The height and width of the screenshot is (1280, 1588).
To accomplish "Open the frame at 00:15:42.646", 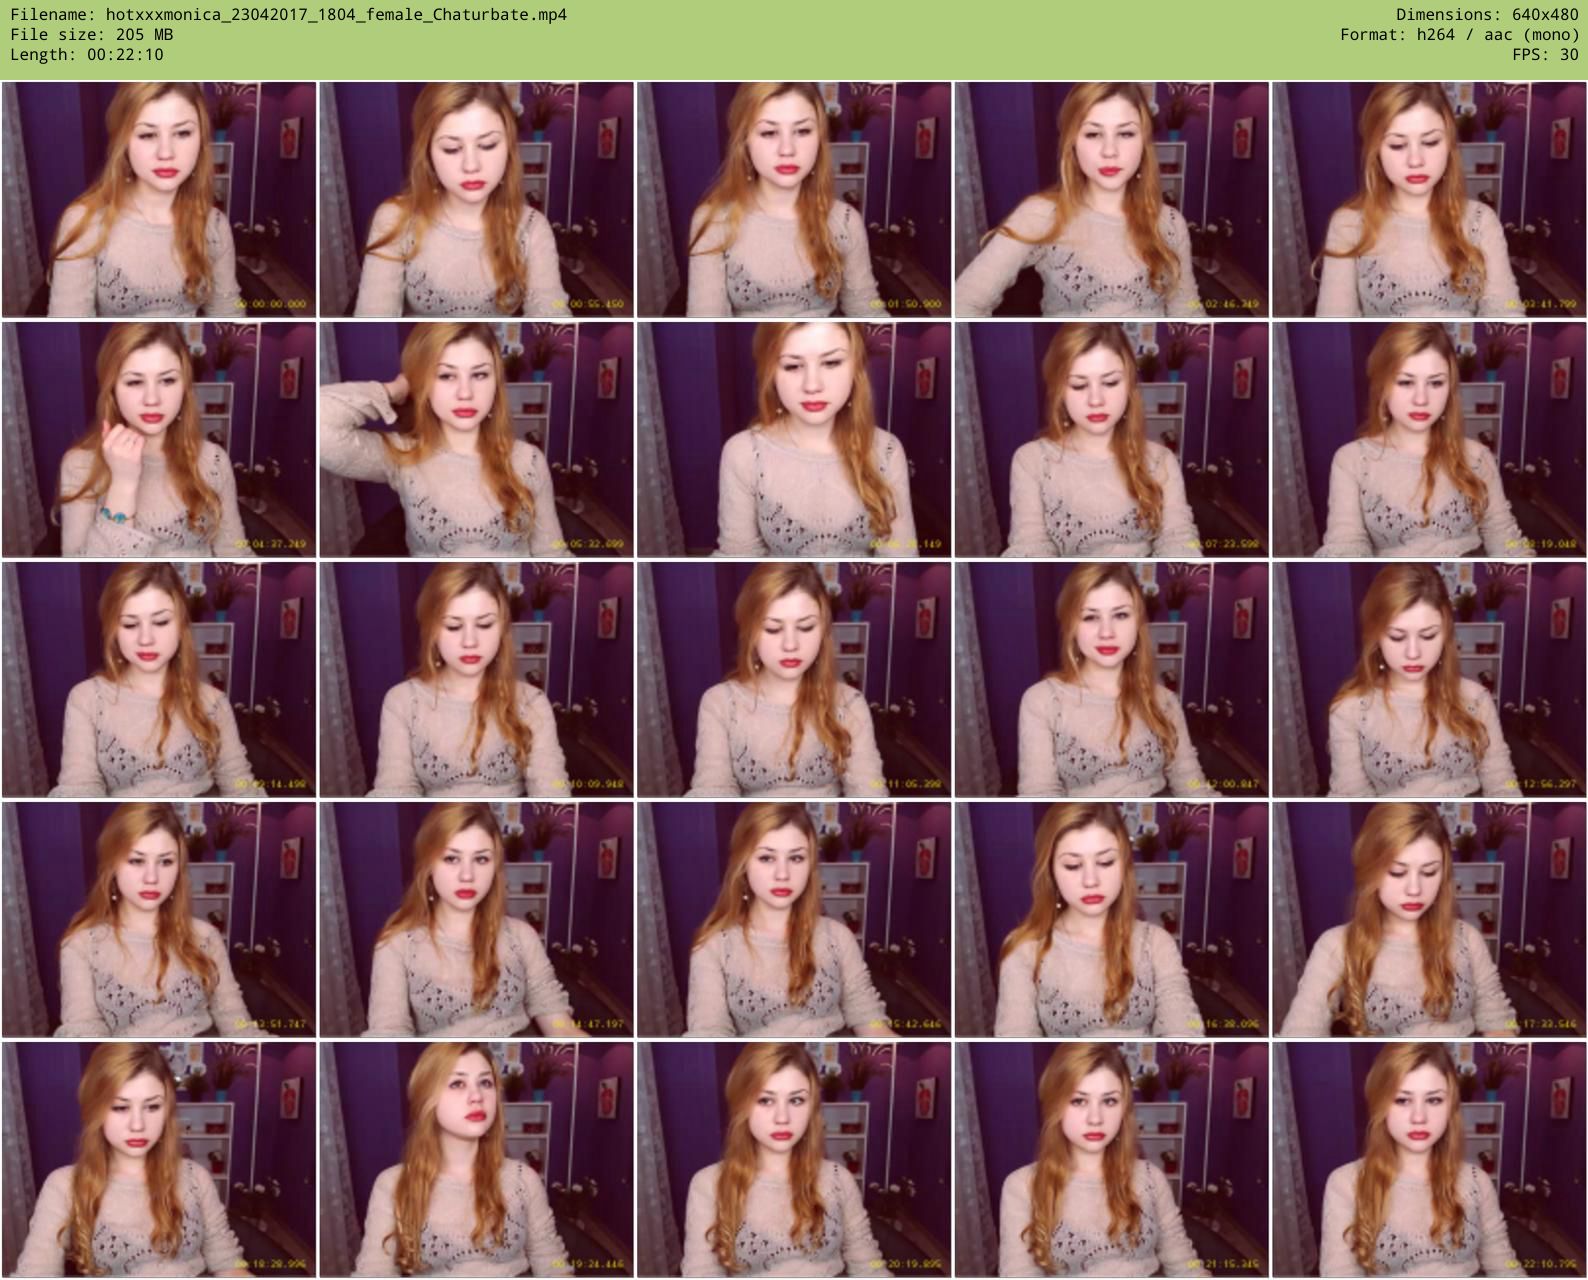I will [794, 919].
